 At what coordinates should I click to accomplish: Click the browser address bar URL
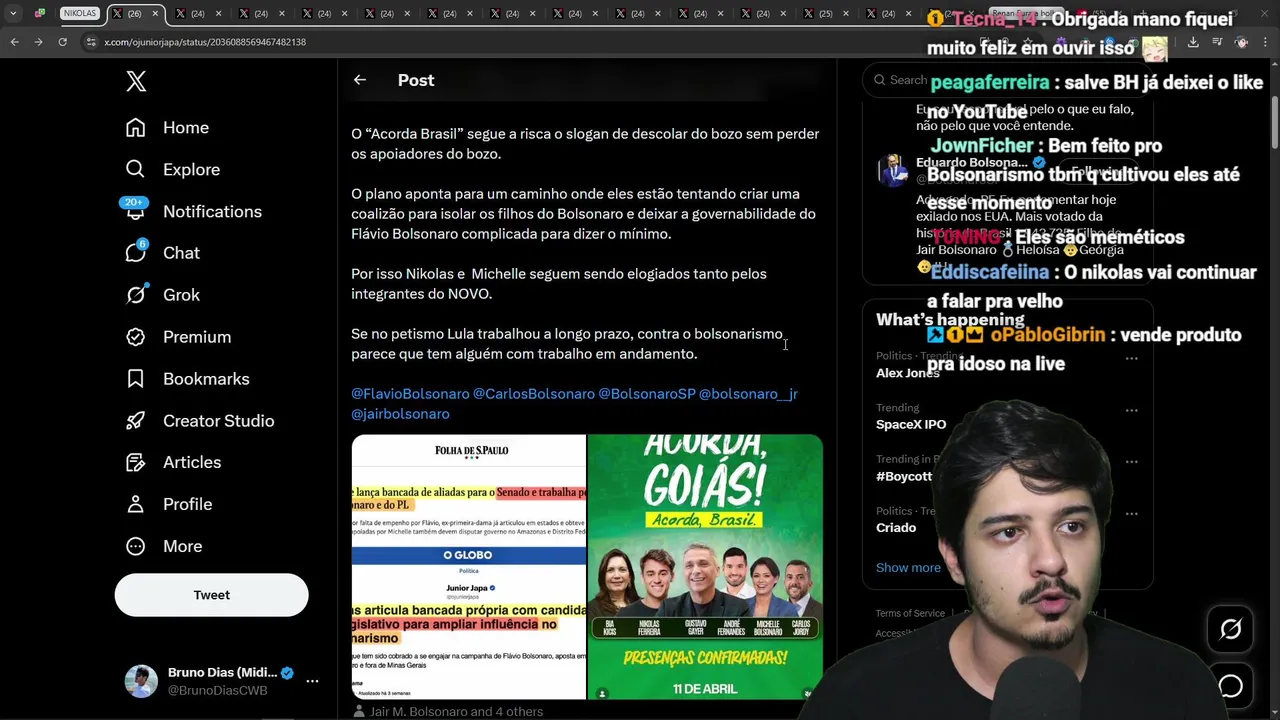pos(205,42)
